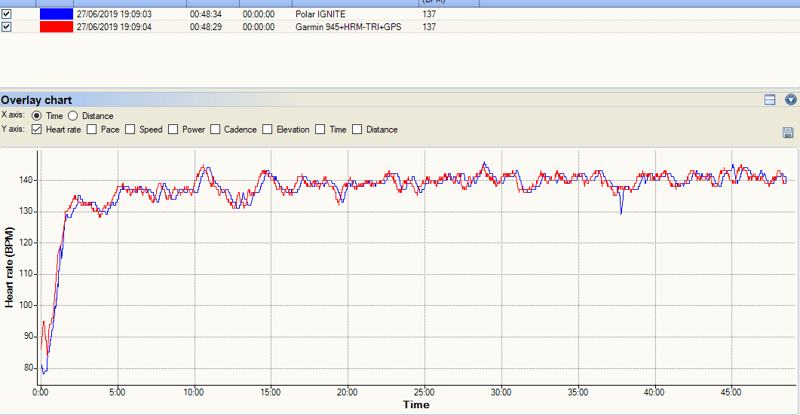
Task: Enable the Speed Y axis checkbox
Action: pyautogui.click(x=130, y=130)
